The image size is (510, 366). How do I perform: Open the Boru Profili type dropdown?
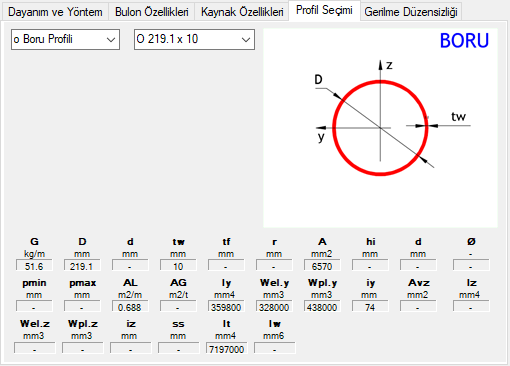tap(65, 39)
